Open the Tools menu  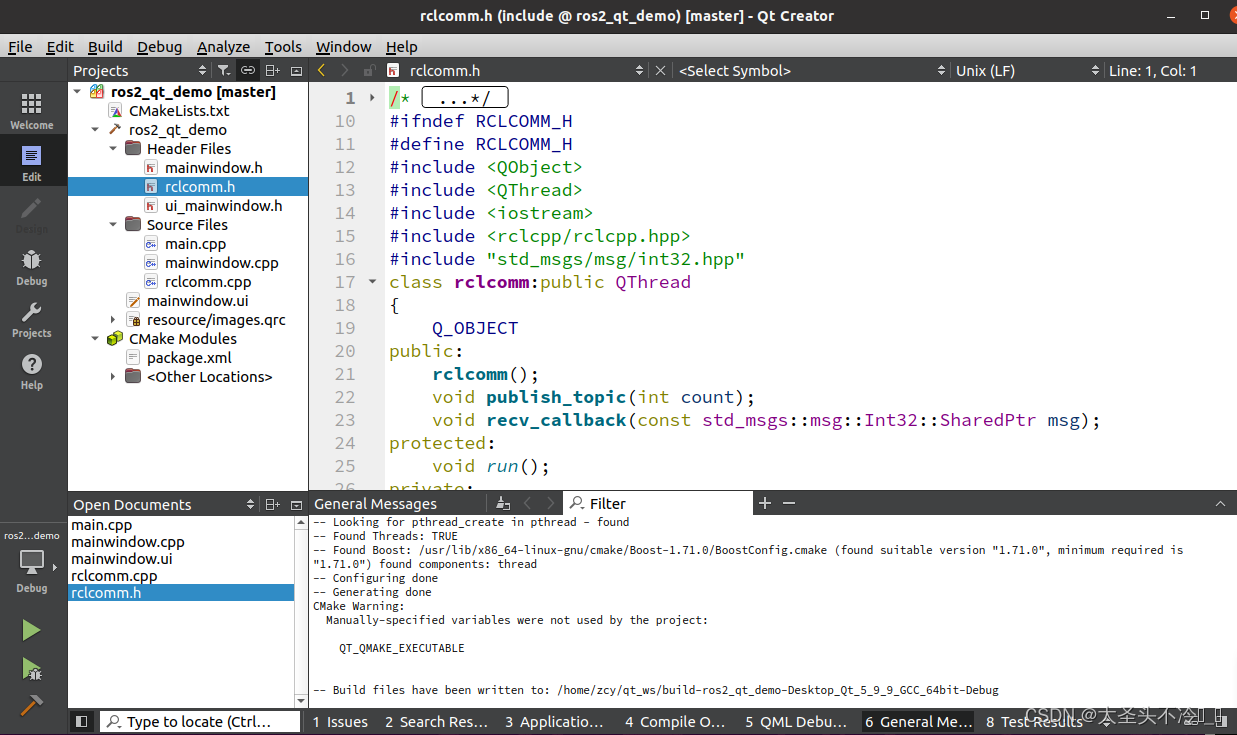[283, 47]
